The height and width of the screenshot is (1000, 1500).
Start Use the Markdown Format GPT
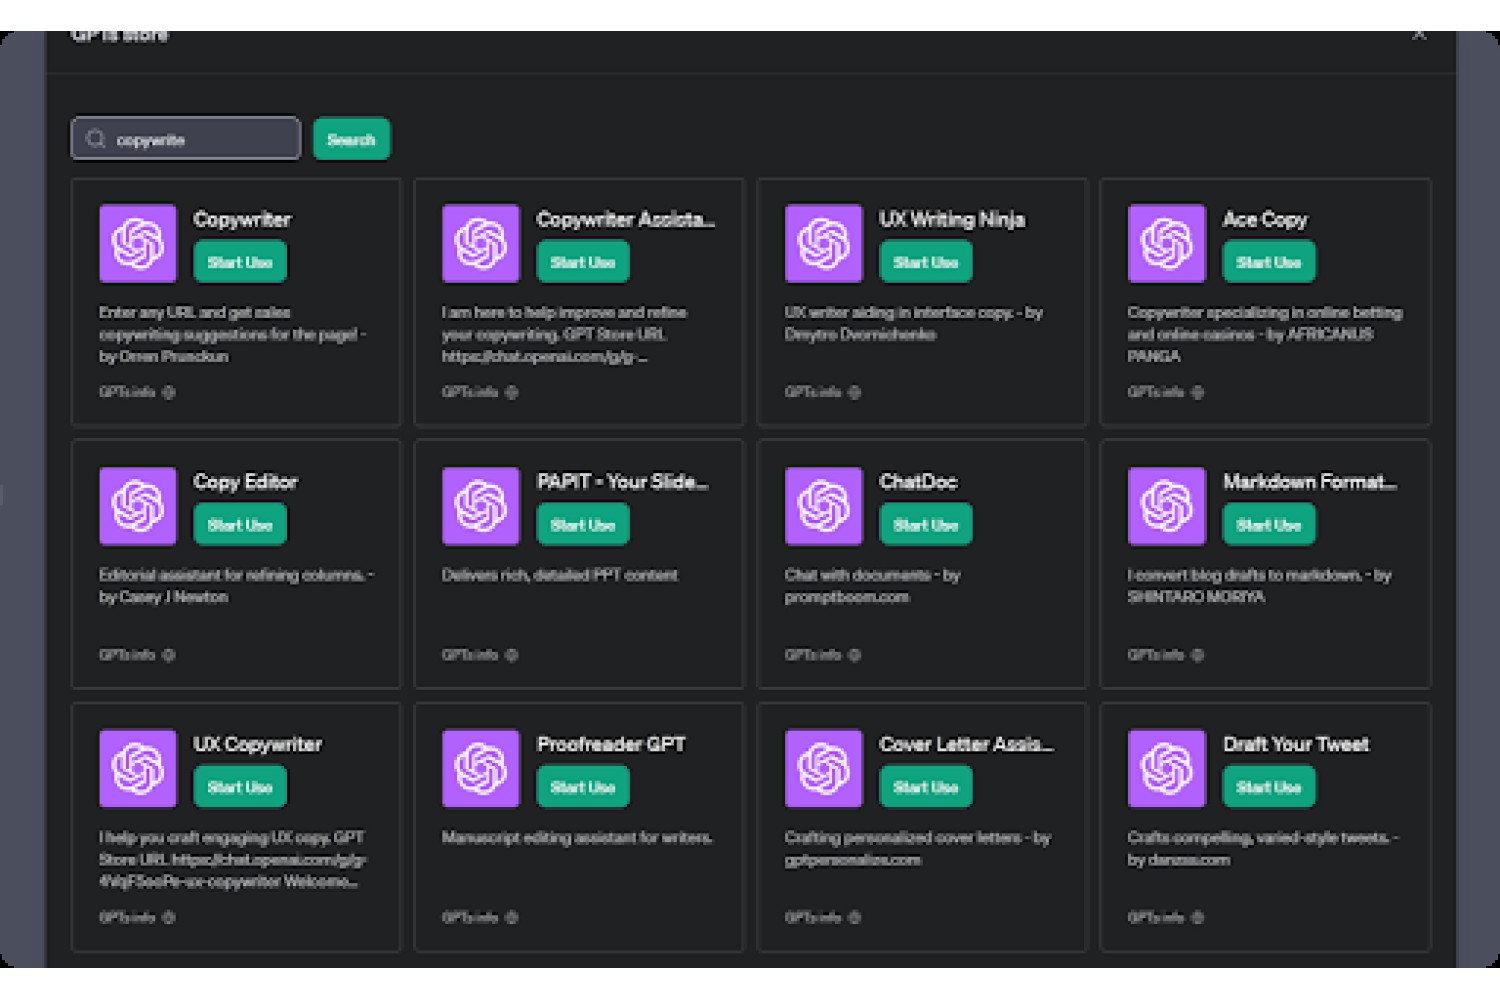click(x=1269, y=525)
